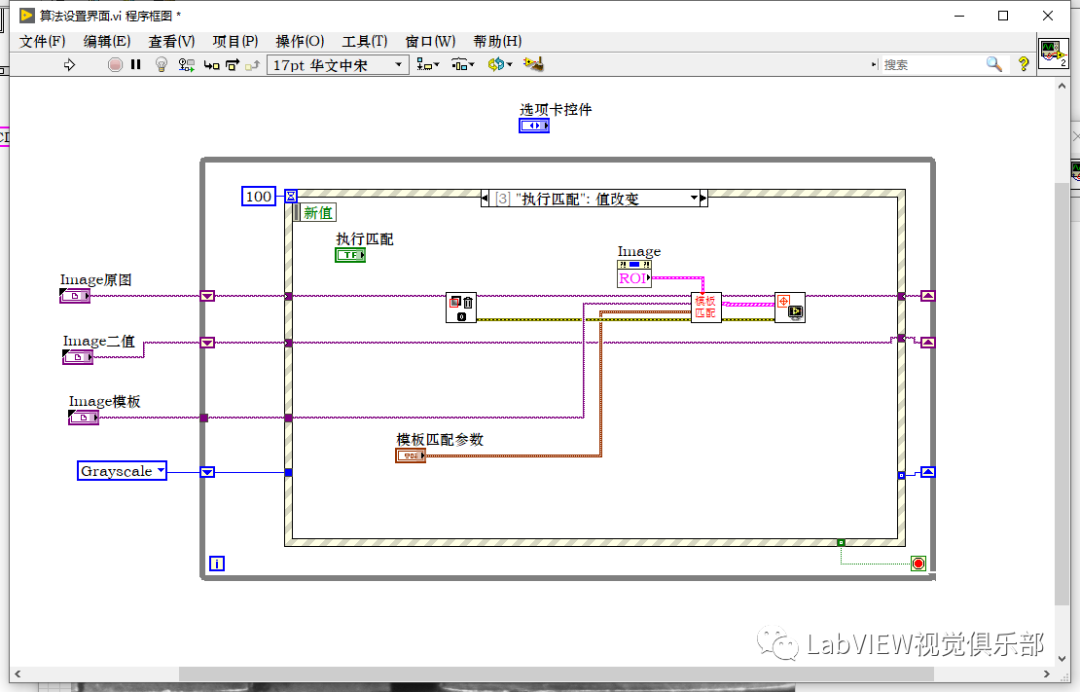Click the VI icon pane at top right
1080x692 pixels.
[x=1053, y=54]
